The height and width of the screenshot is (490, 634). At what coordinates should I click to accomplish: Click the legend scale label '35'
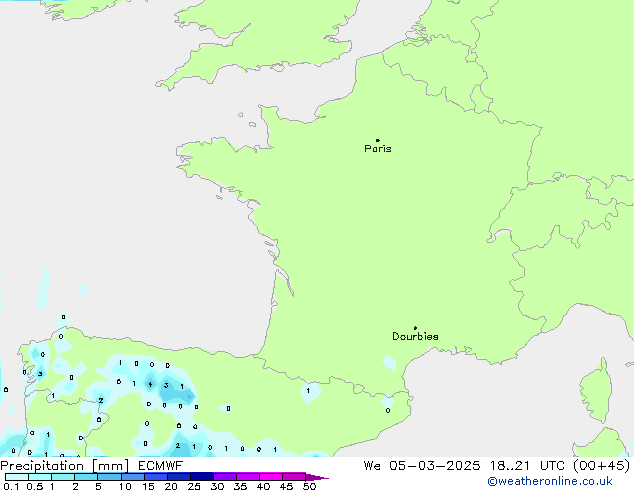click(240, 486)
